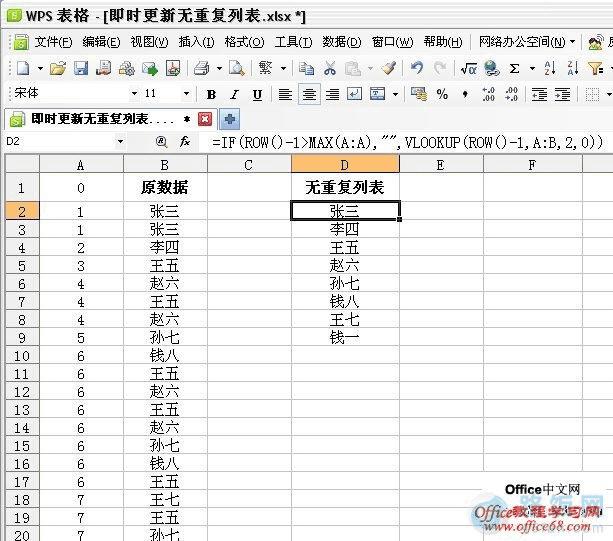The width and height of the screenshot is (613, 541).
Task: Expand the New document dropdown arrow
Action: (40, 69)
